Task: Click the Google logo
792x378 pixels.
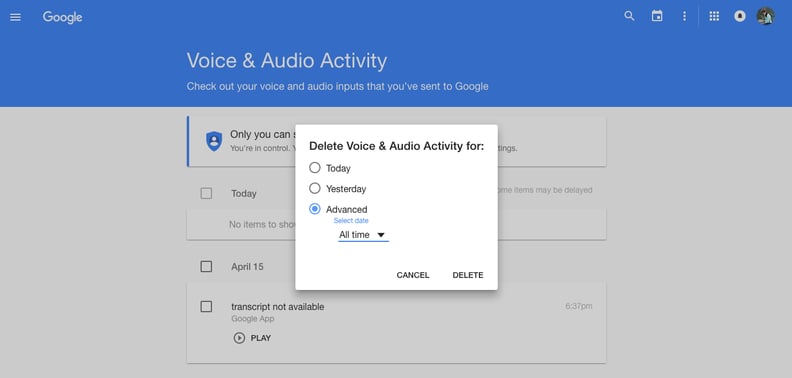Action: pyautogui.click(x=62, y=17)
